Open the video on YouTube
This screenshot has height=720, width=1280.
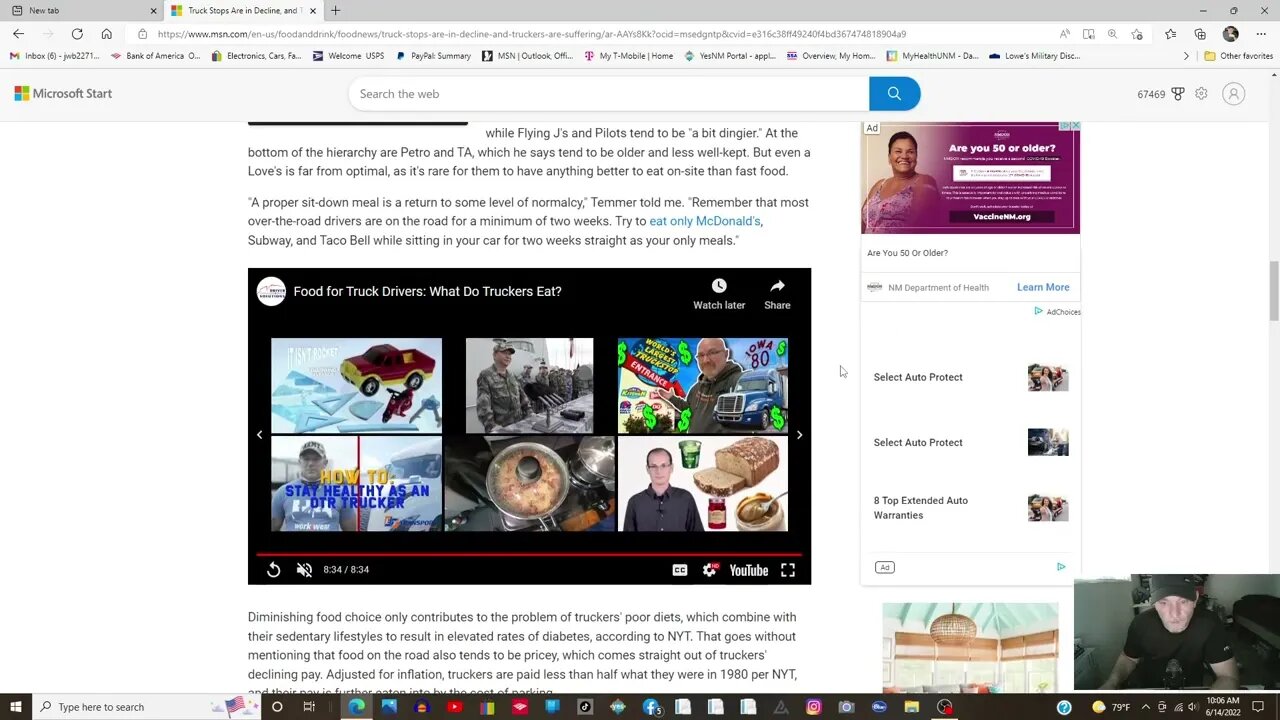pyautogui.click(x=748, y=570)
